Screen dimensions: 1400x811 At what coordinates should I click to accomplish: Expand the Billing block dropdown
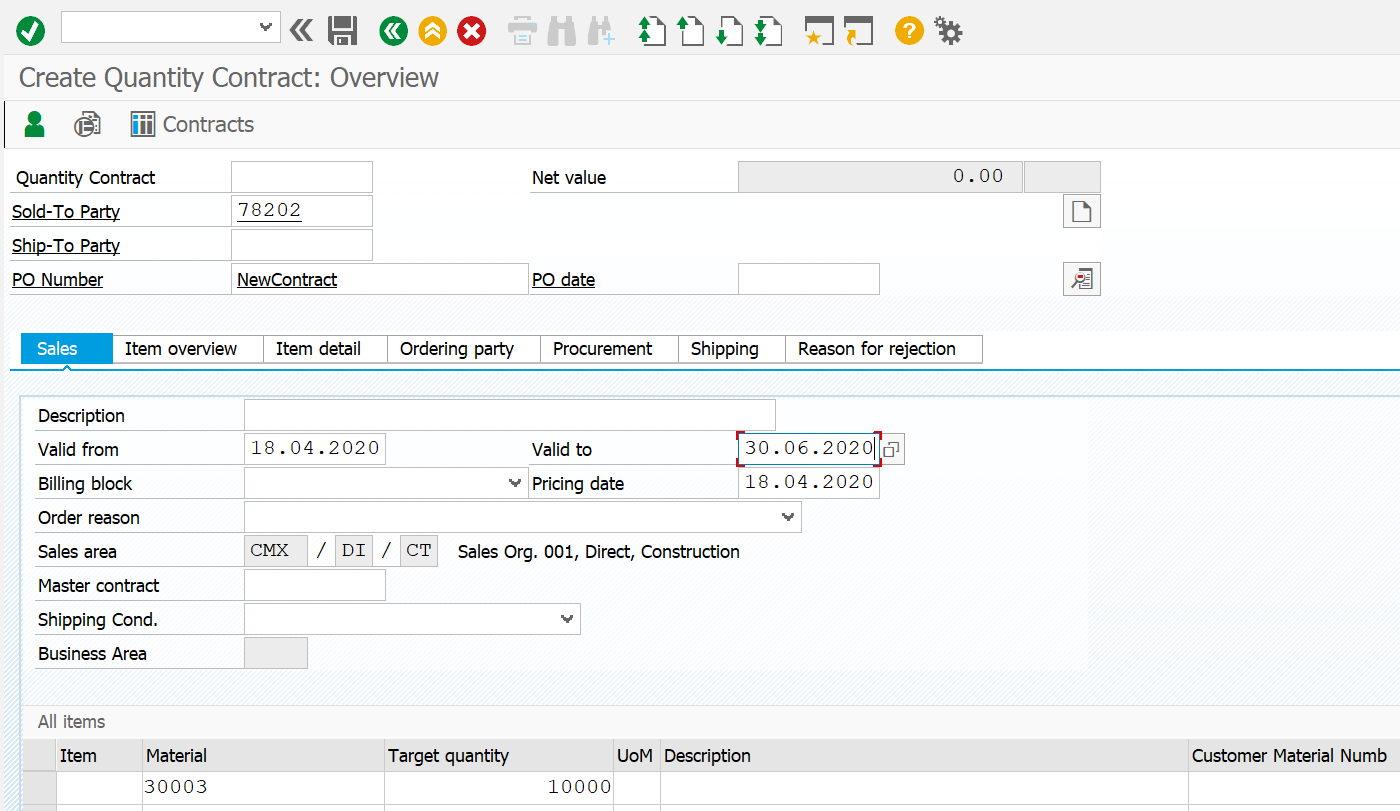(x=515, y=483)
